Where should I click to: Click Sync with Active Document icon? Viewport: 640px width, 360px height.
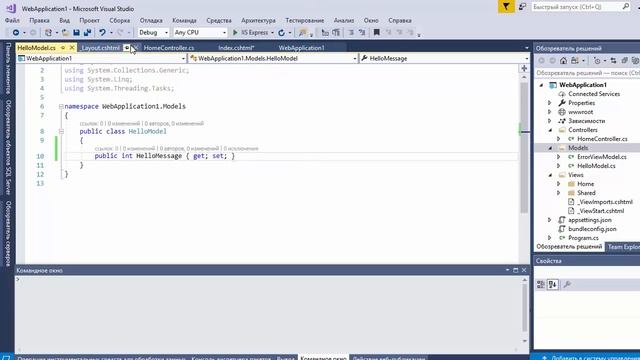(613, 61)
